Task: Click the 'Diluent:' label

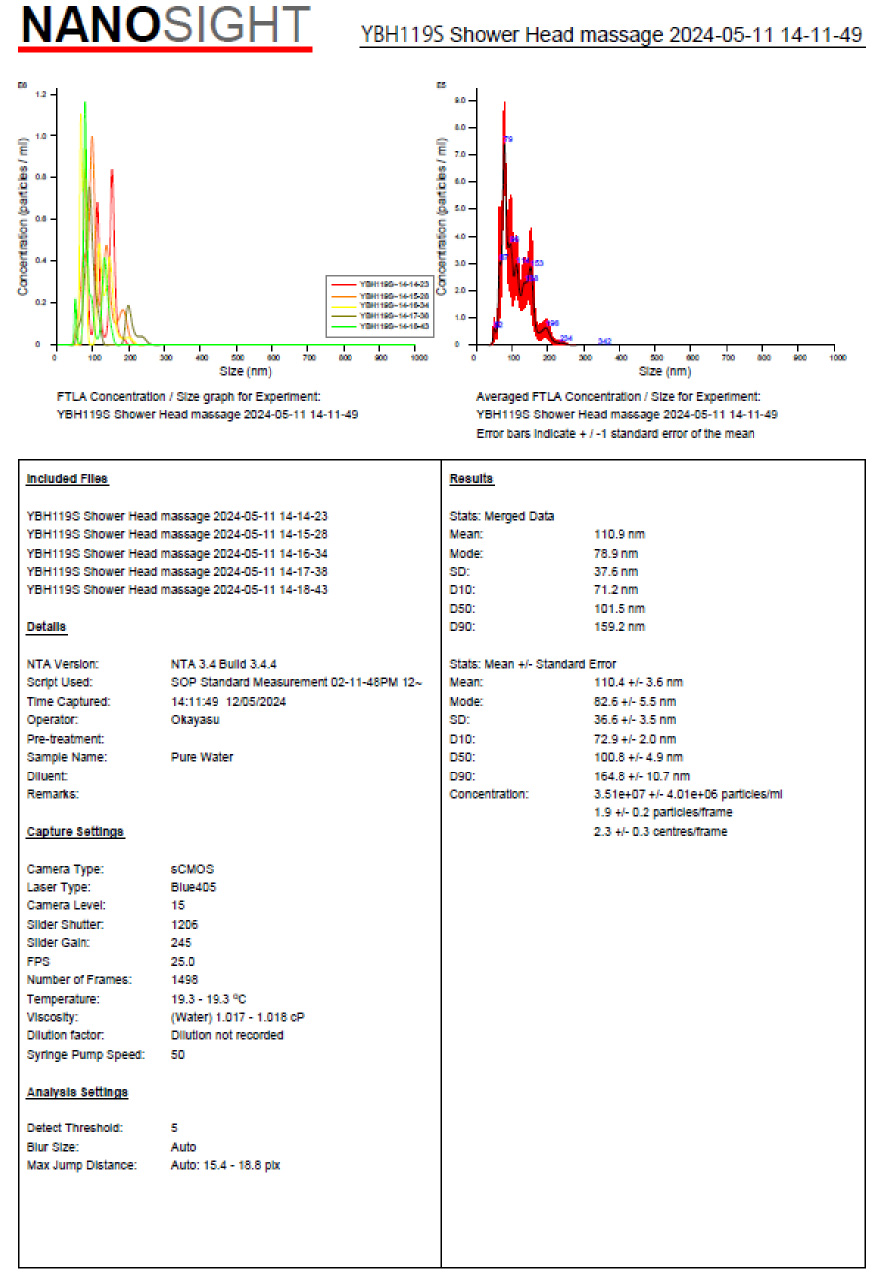Action: point(47,775)
